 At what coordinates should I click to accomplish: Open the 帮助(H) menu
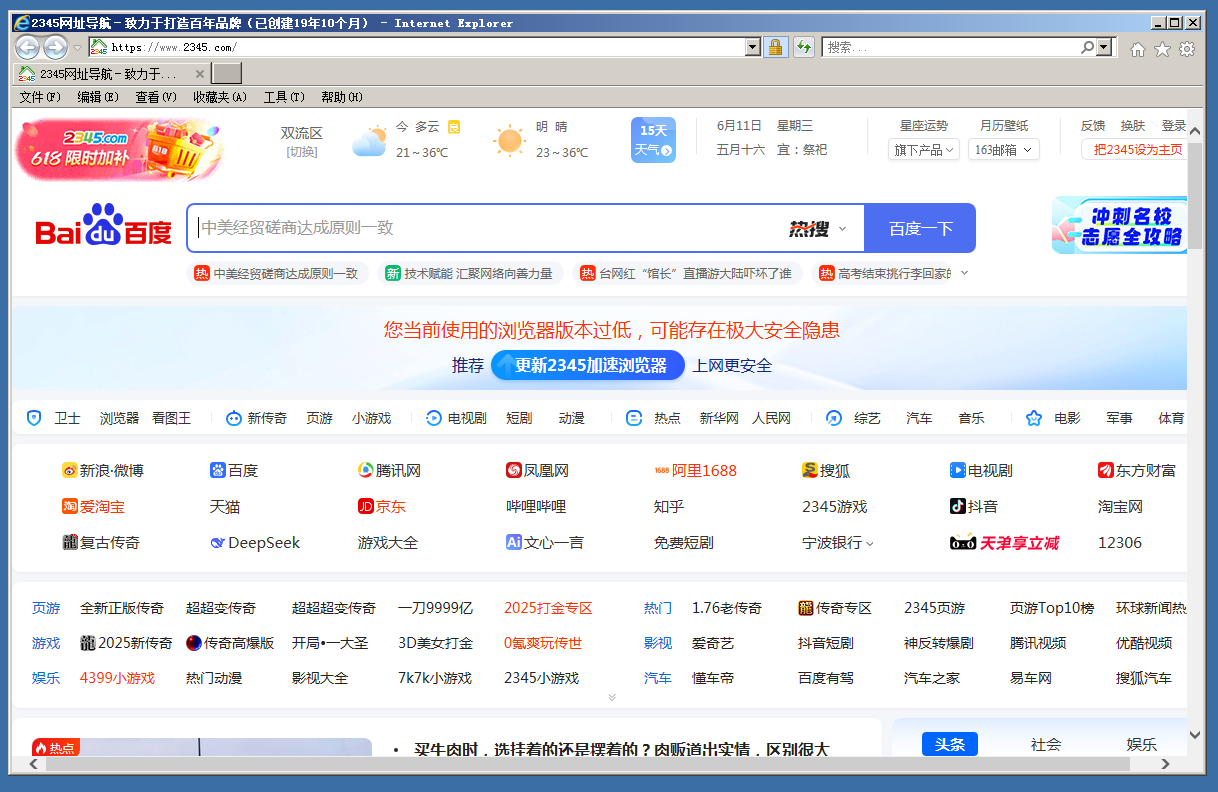pyautogui.click(x=342, y=97)
